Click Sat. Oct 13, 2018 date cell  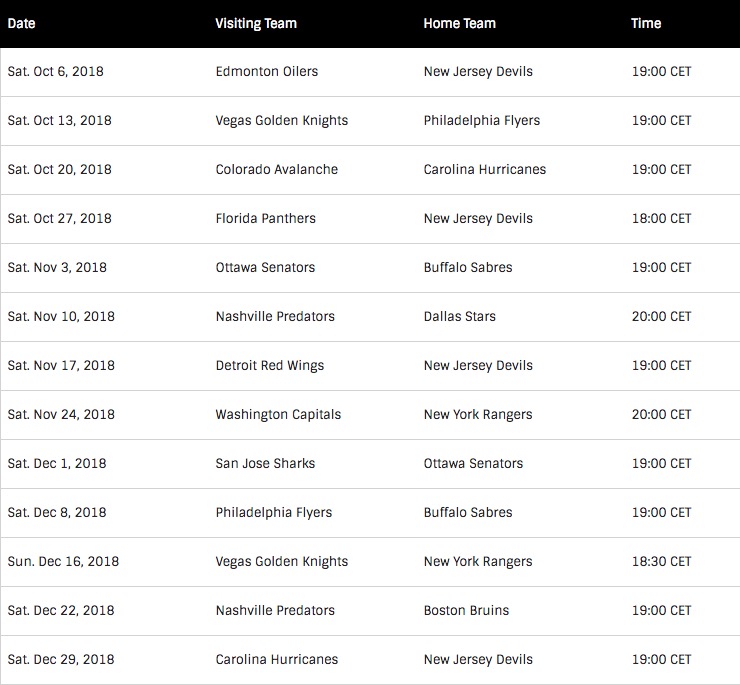click(59, 120)
